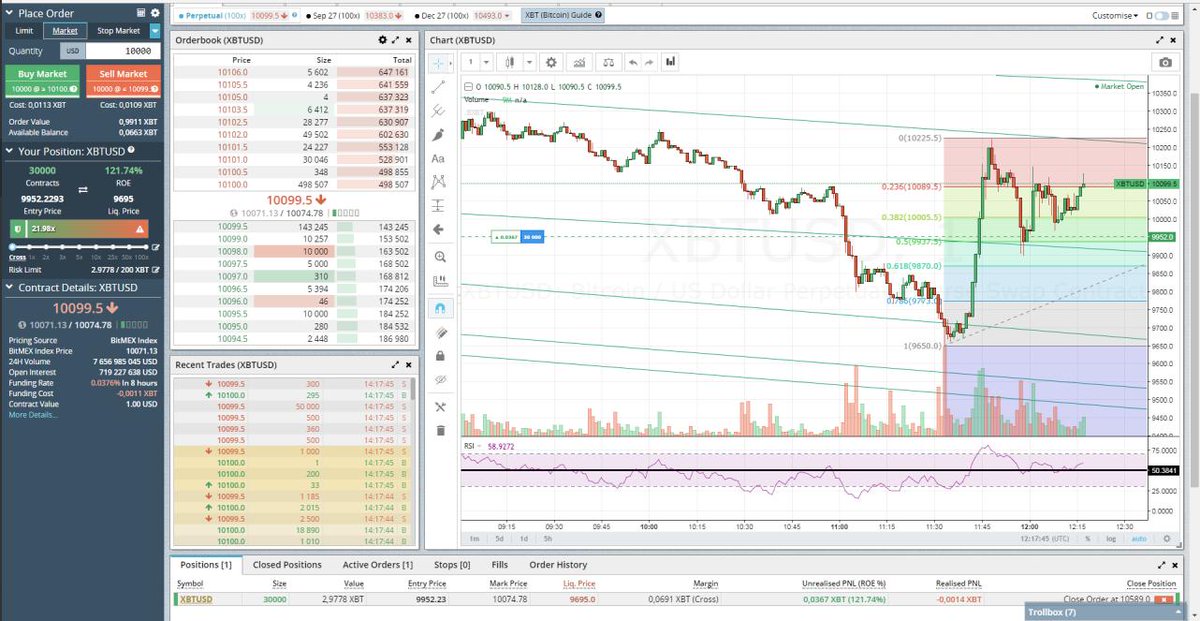Click the 21.98x leverage color bar
This screenshot has width=1200, height=621.
[x=81, y=229]
